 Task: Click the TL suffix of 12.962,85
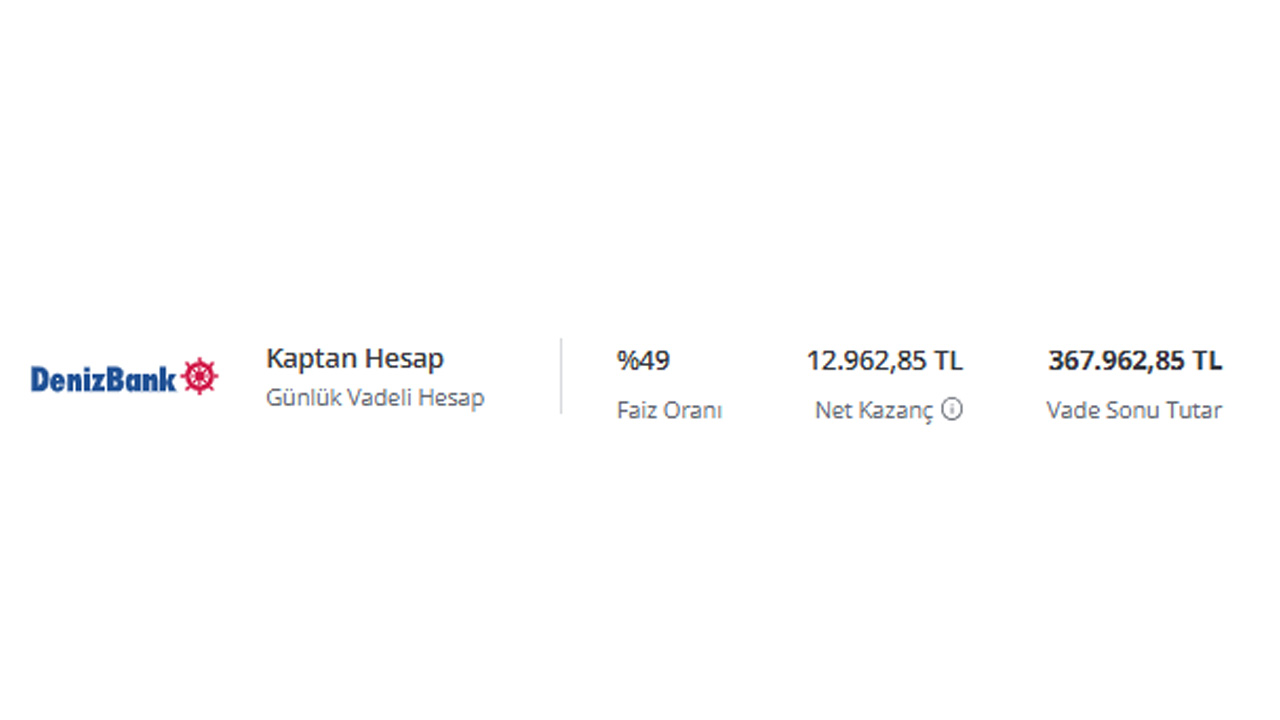point(949,360)
